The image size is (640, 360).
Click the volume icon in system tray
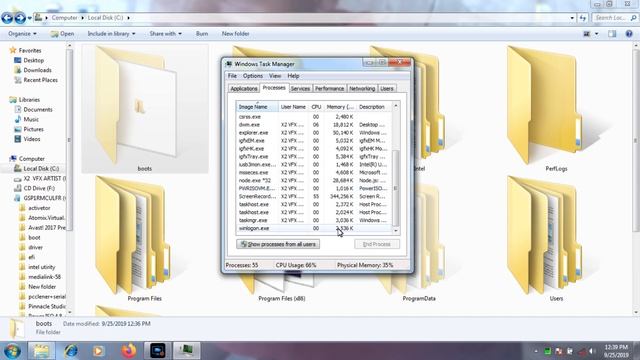(x=592, y=351)
